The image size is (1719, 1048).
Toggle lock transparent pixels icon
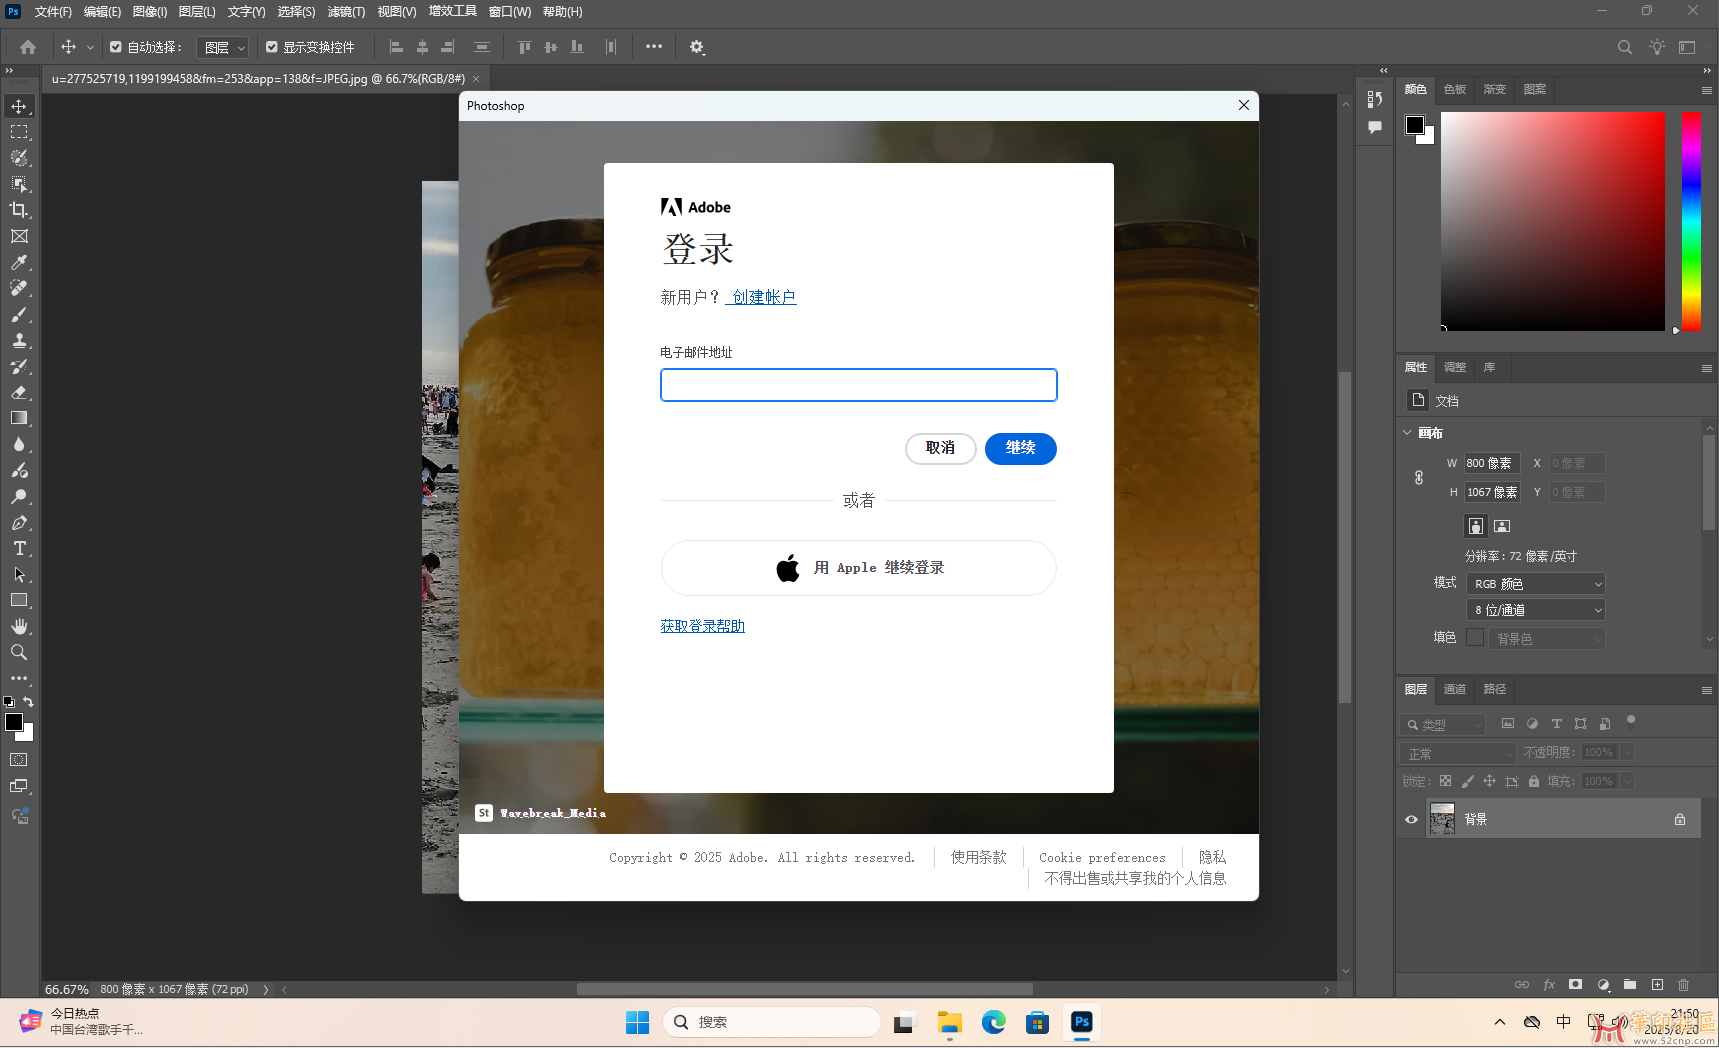point(1445,781)
